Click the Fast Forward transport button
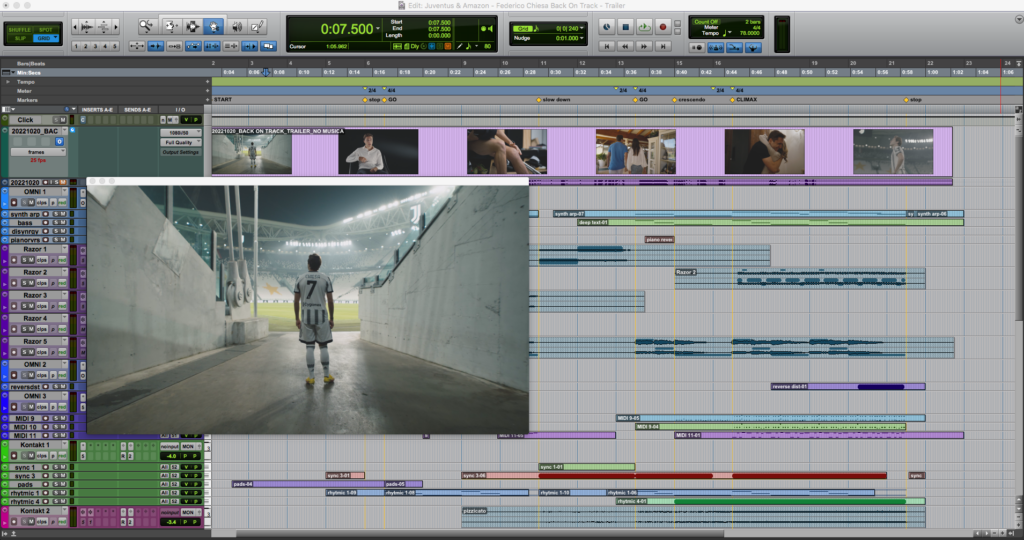The image size is (1024, 540). [644, 46]
